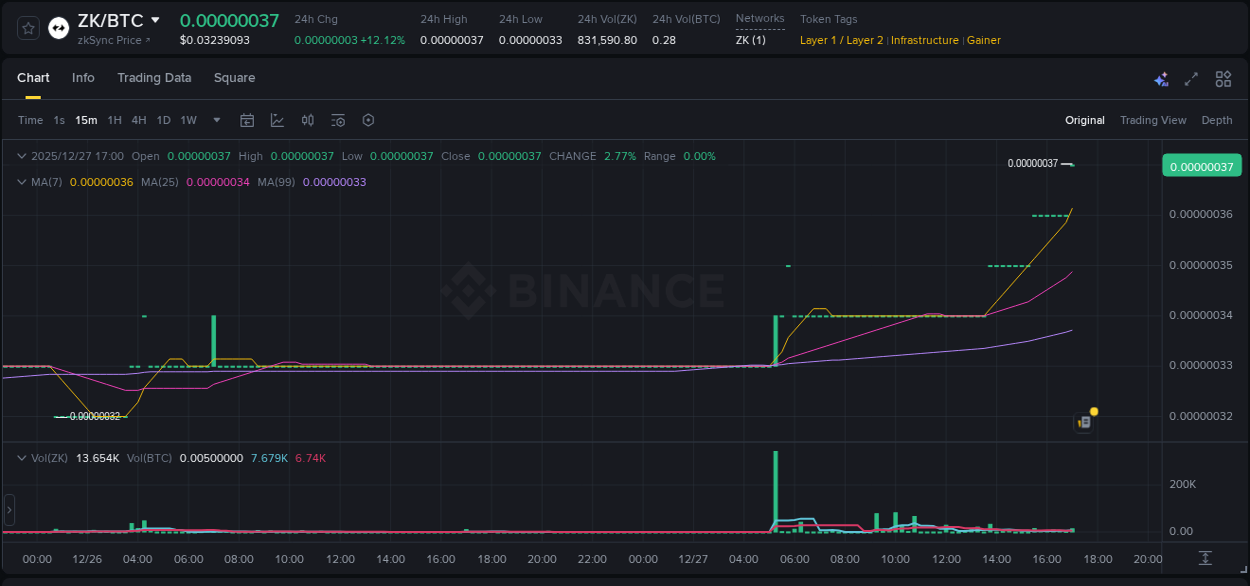Screen dimensions: 1250x586
Task: Switch to the Trading View chart mode
Action: click(x=1152, y=120)
